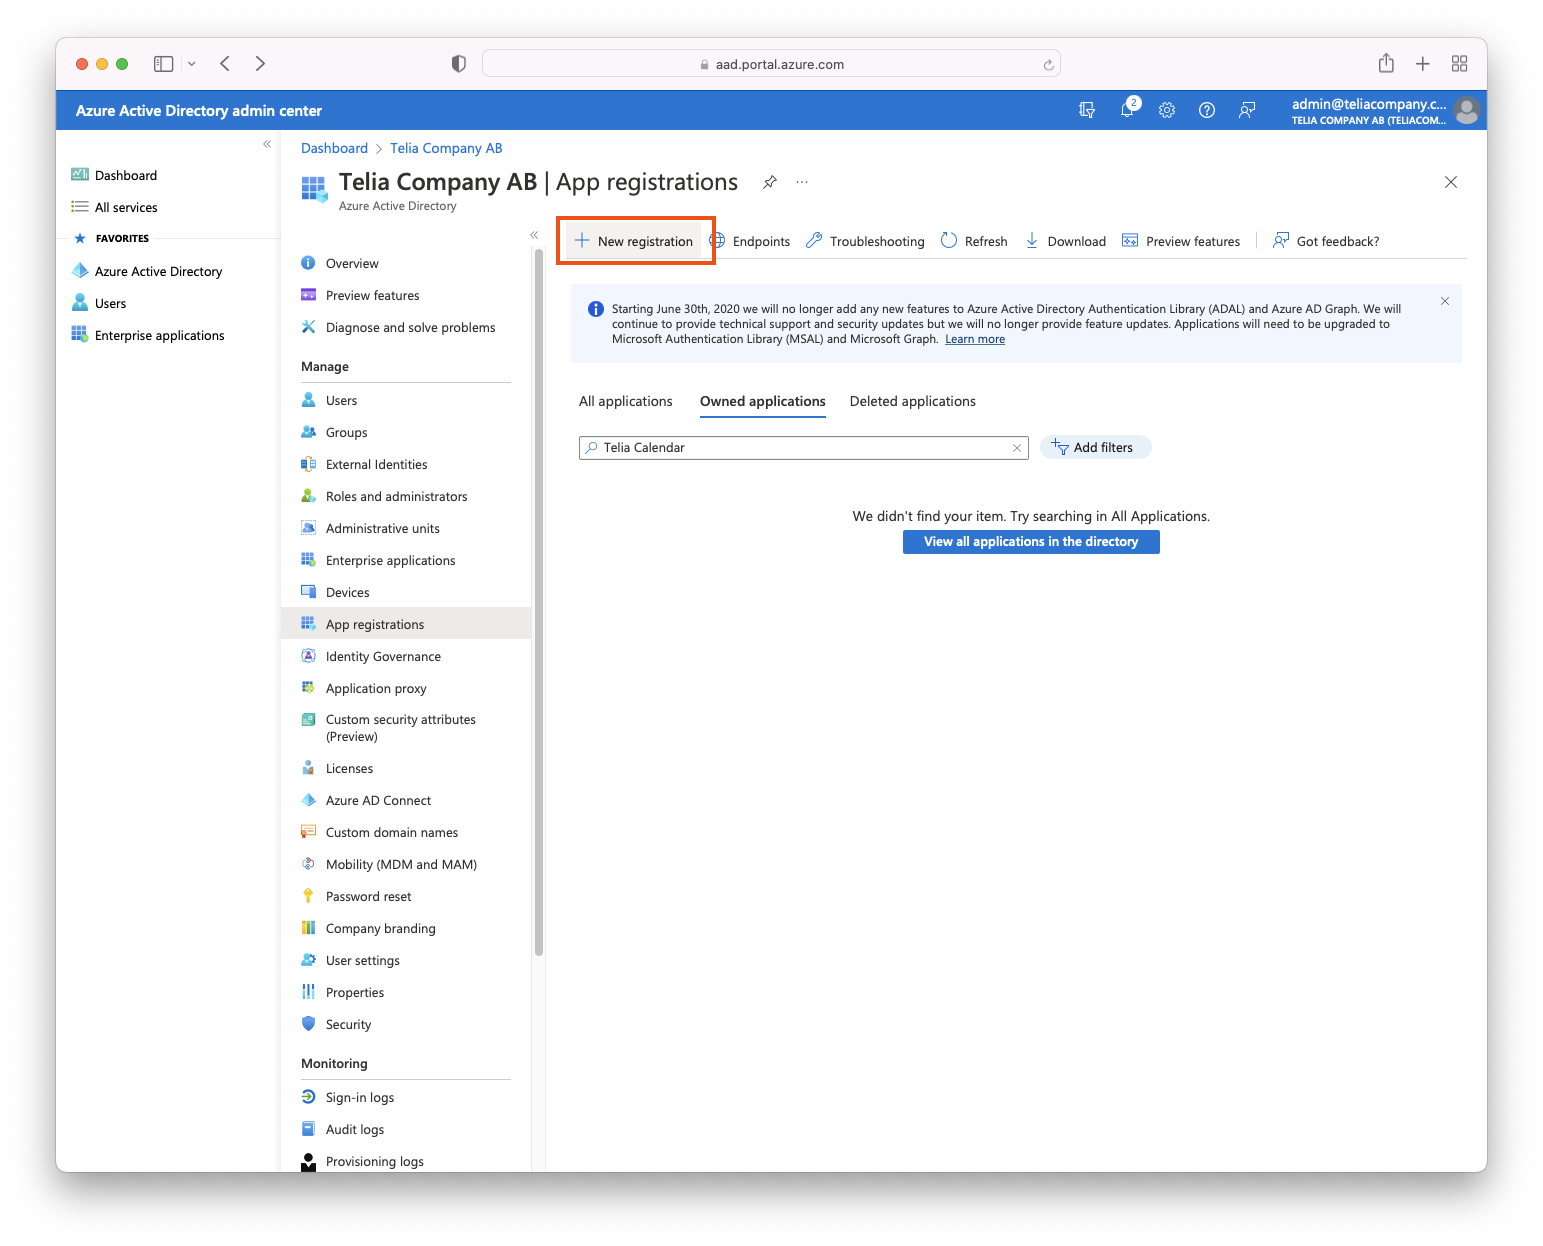
Task: Open Users in favorites
Action: pyautogui.click(x=110, y=303)
